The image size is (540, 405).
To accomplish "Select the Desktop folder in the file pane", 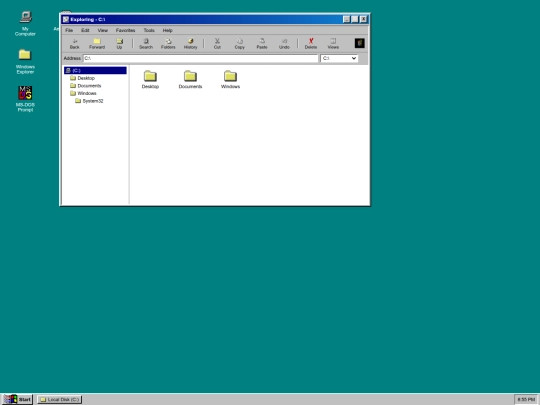I will coord(150,80).
